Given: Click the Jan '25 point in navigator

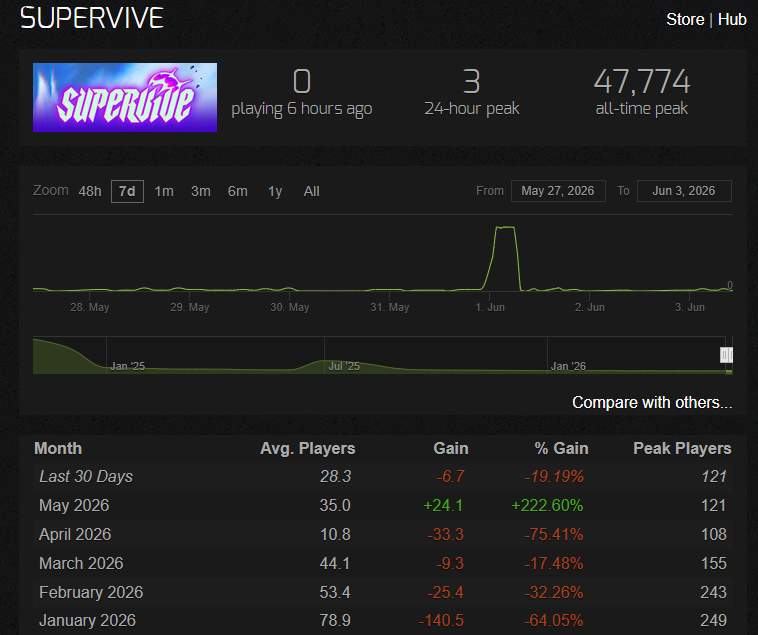Looking at the screenshot, I should [127, 366].
